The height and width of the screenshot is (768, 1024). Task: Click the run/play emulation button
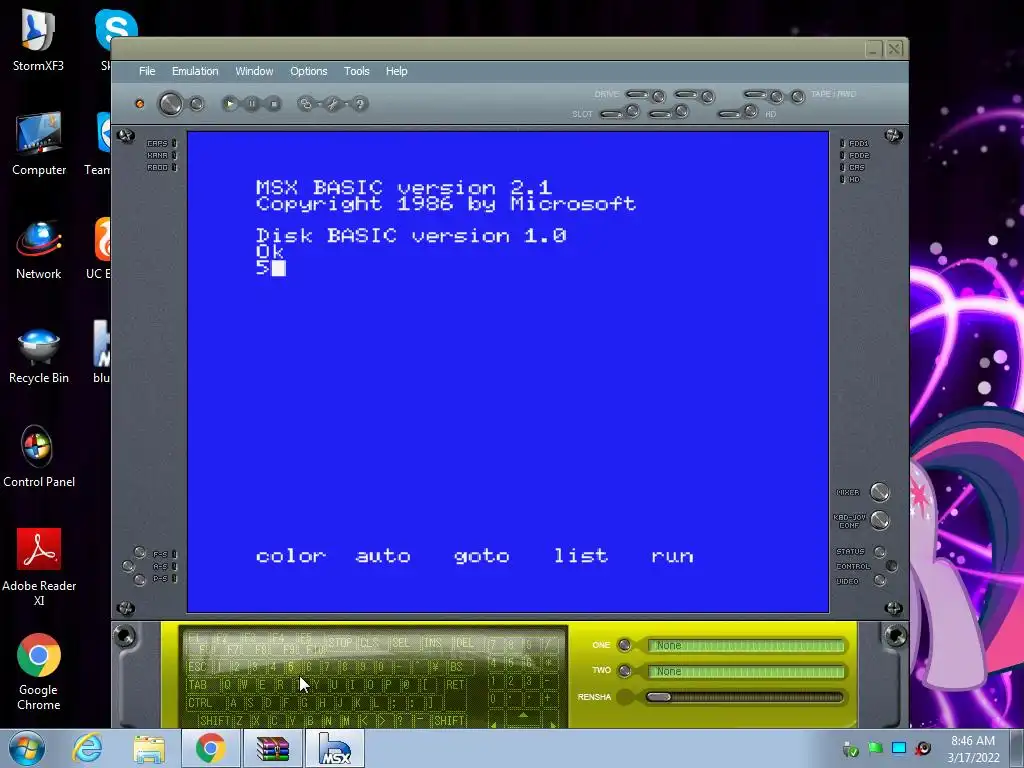click(x=229, y=103)
